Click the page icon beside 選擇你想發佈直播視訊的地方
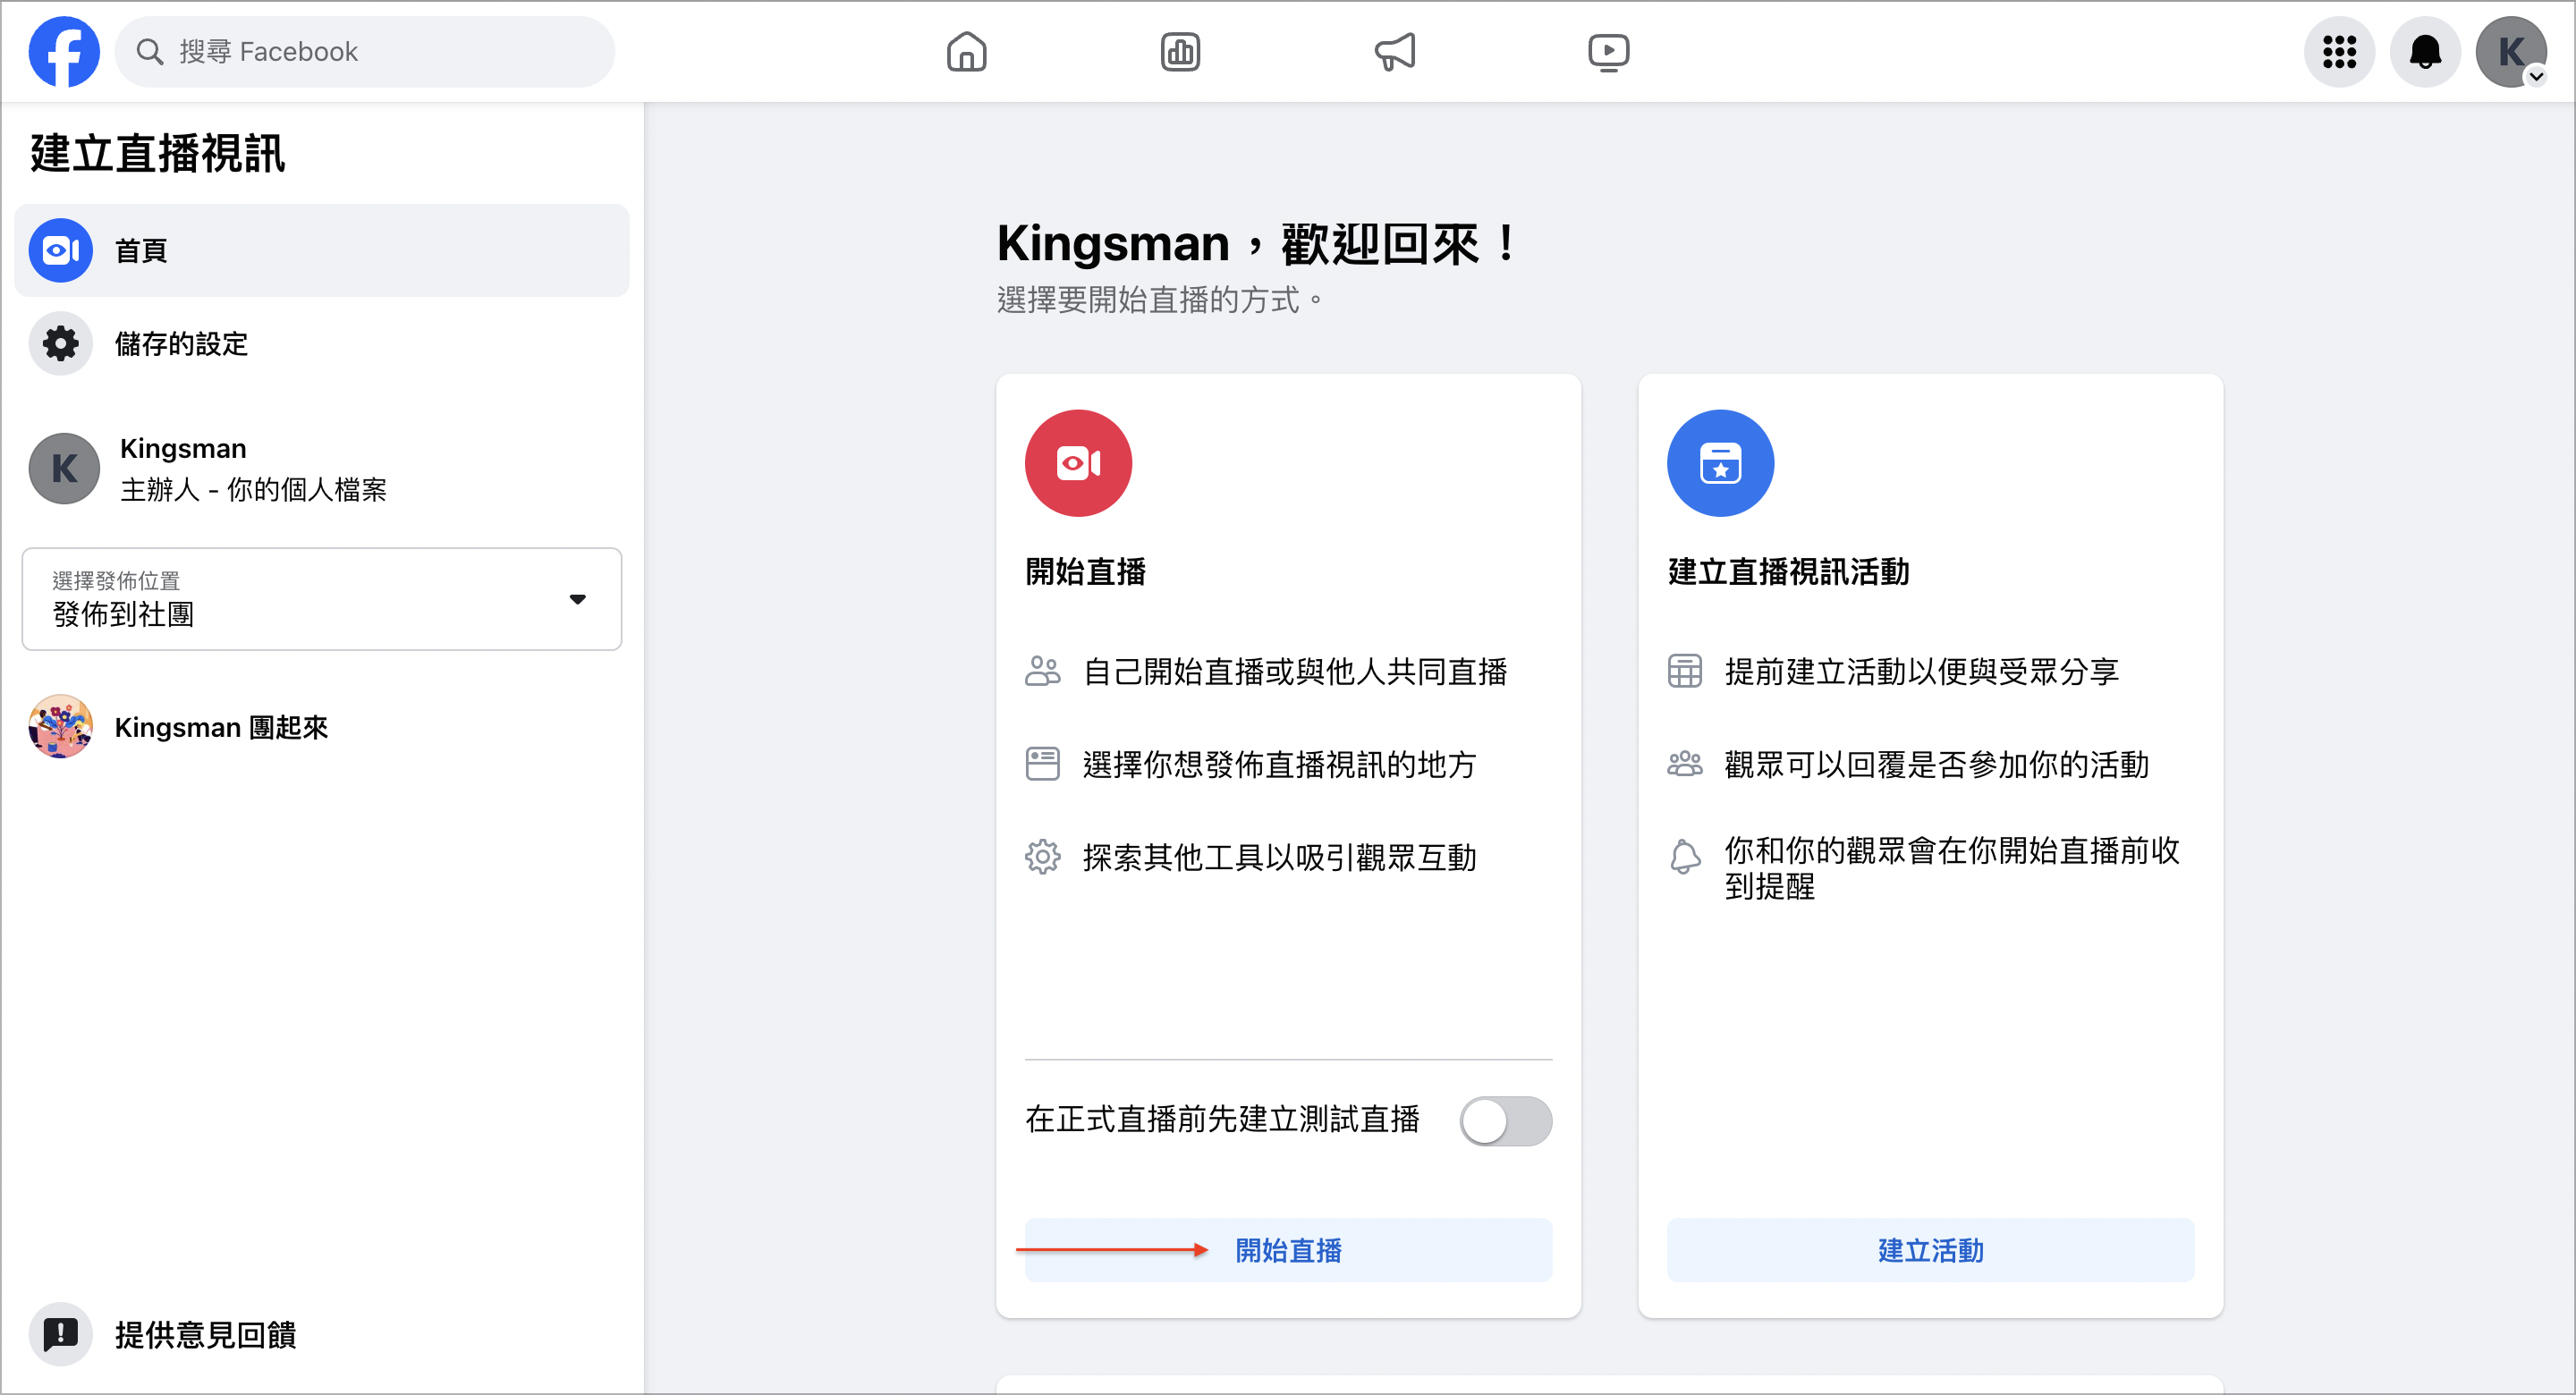Image resolution: width=2576 pixels, height=1395 pixels. pos(1042,764)
